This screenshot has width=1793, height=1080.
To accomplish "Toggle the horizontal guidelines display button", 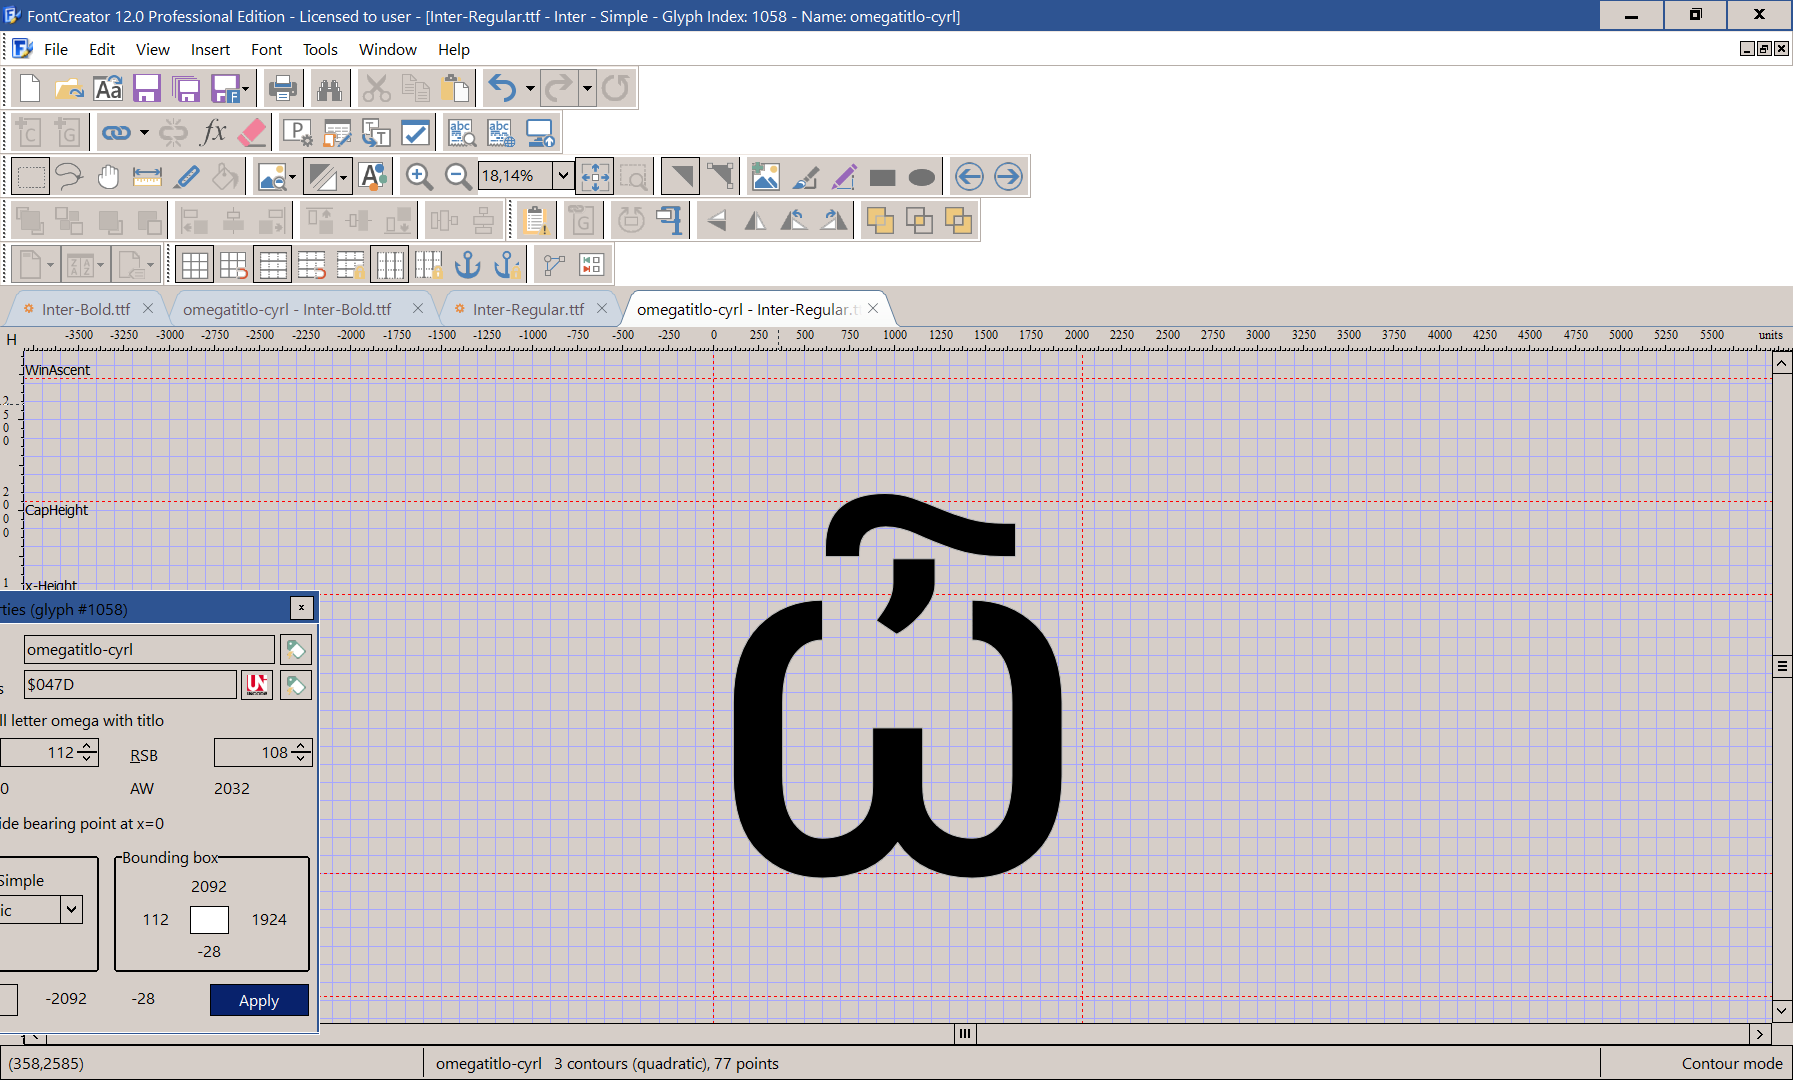I will (x=273, y=265).
